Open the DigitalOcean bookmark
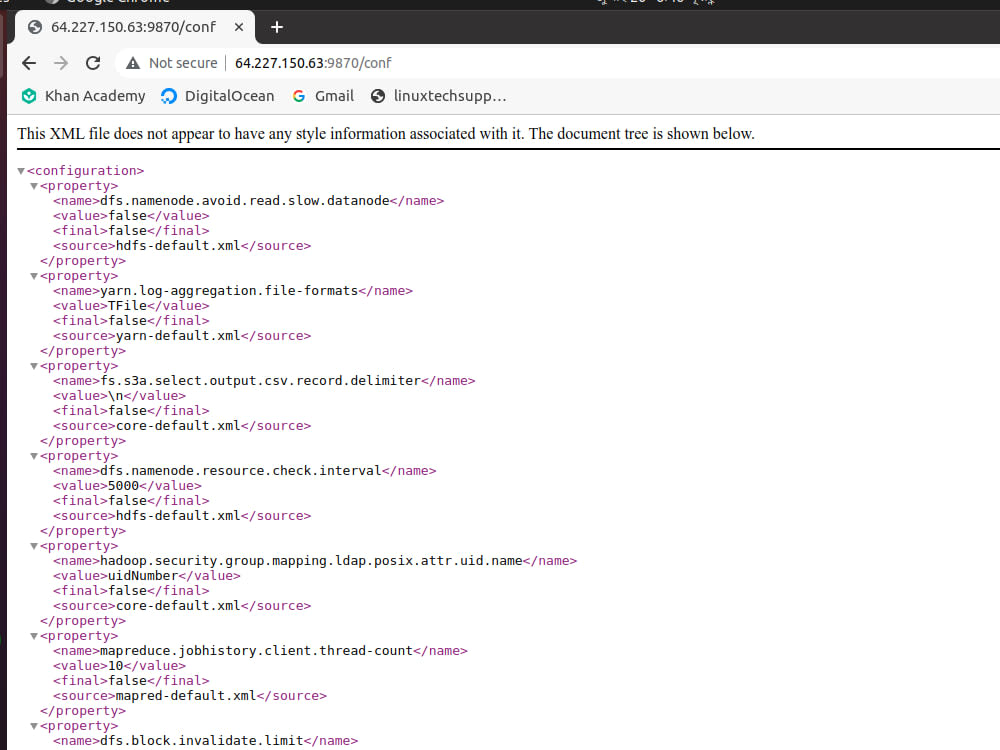Image resolution: width=1000 pixels, height=750 pixels. pyautogui.click(x=217, y=96)
